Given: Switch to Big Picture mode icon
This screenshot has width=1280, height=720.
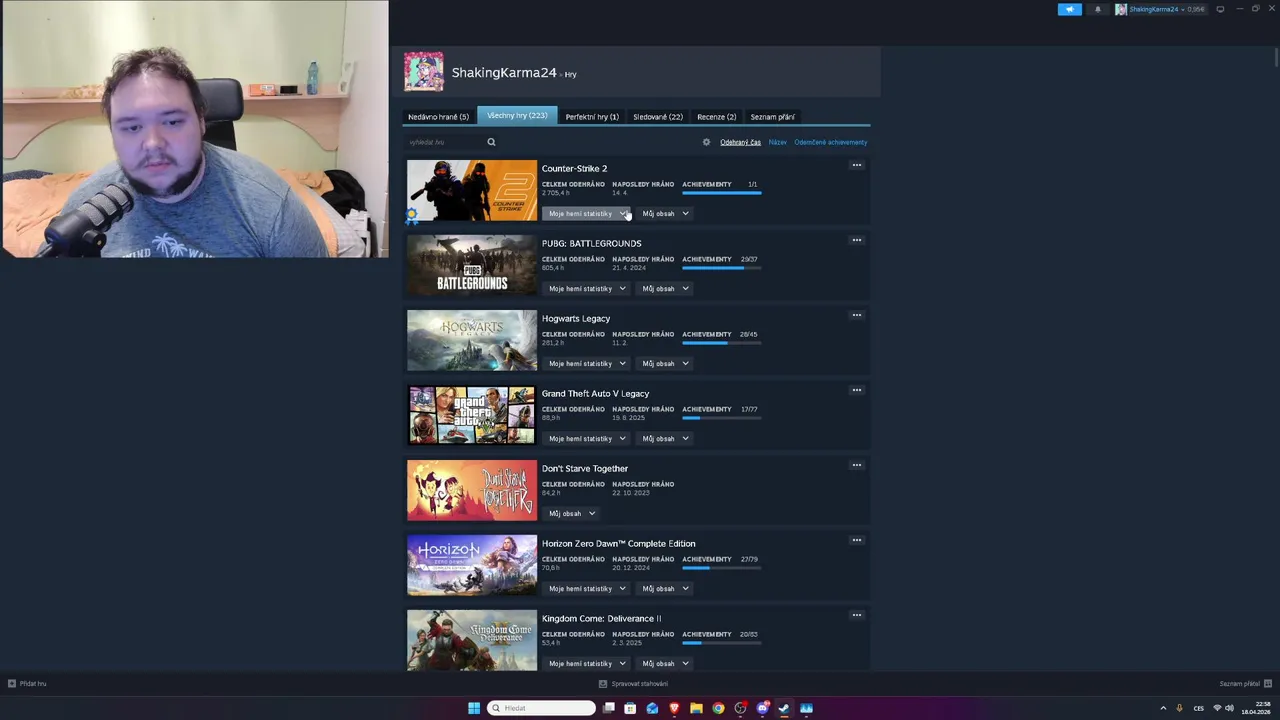Looking at the screenshot, I should pyautogui.click(x=1220, y=9).
